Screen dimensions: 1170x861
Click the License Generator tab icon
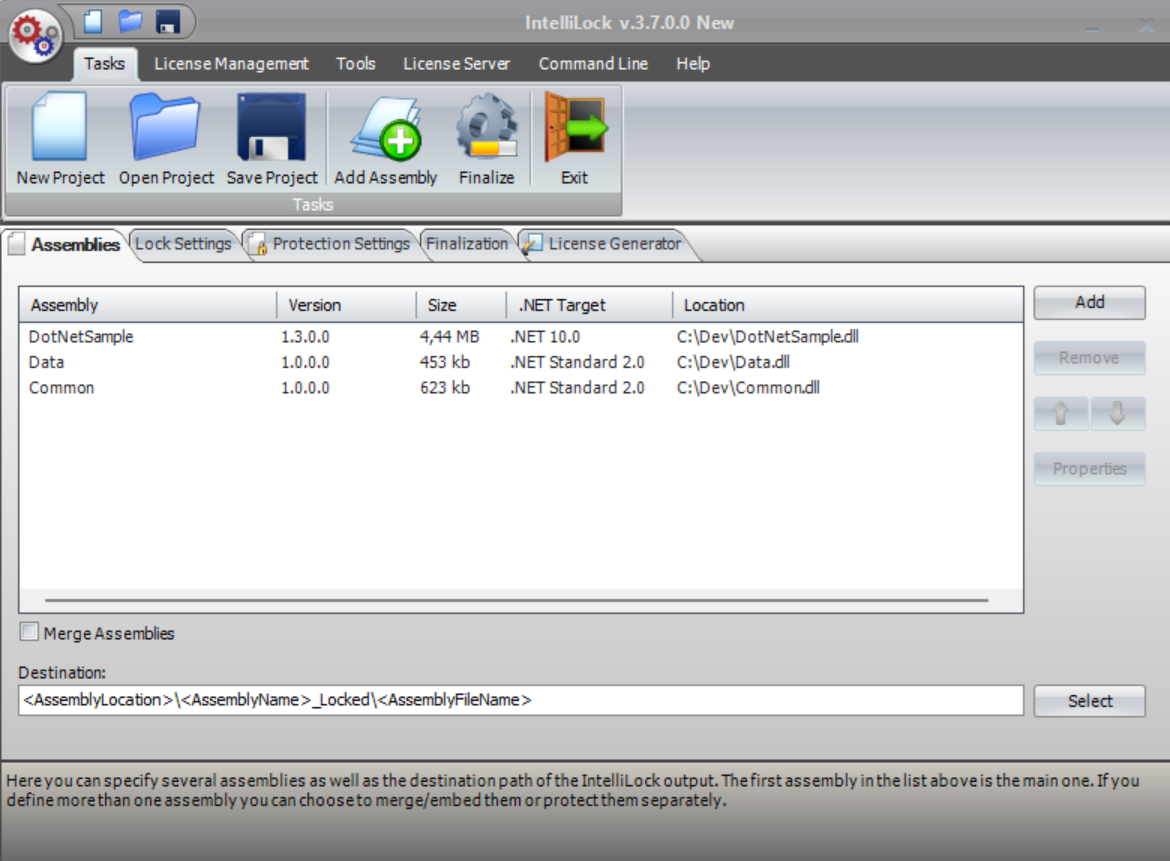(532, 244)
